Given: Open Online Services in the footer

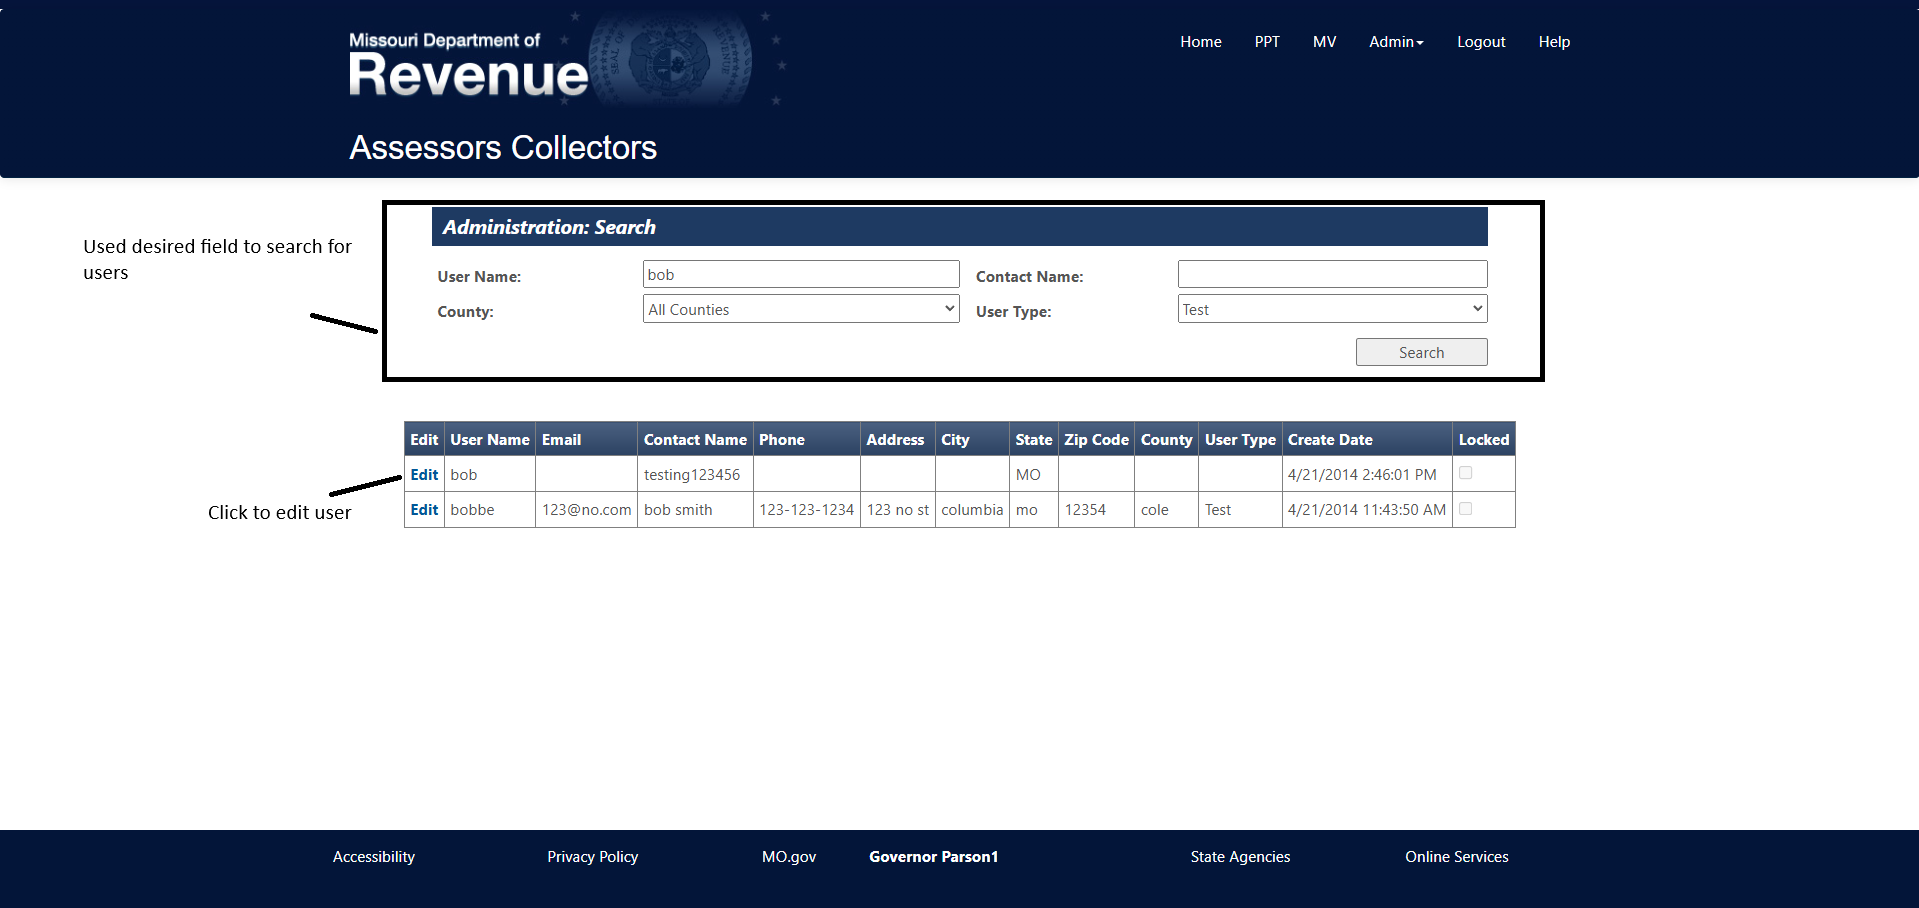Looking at the screenshot, I should [1456, 857].
